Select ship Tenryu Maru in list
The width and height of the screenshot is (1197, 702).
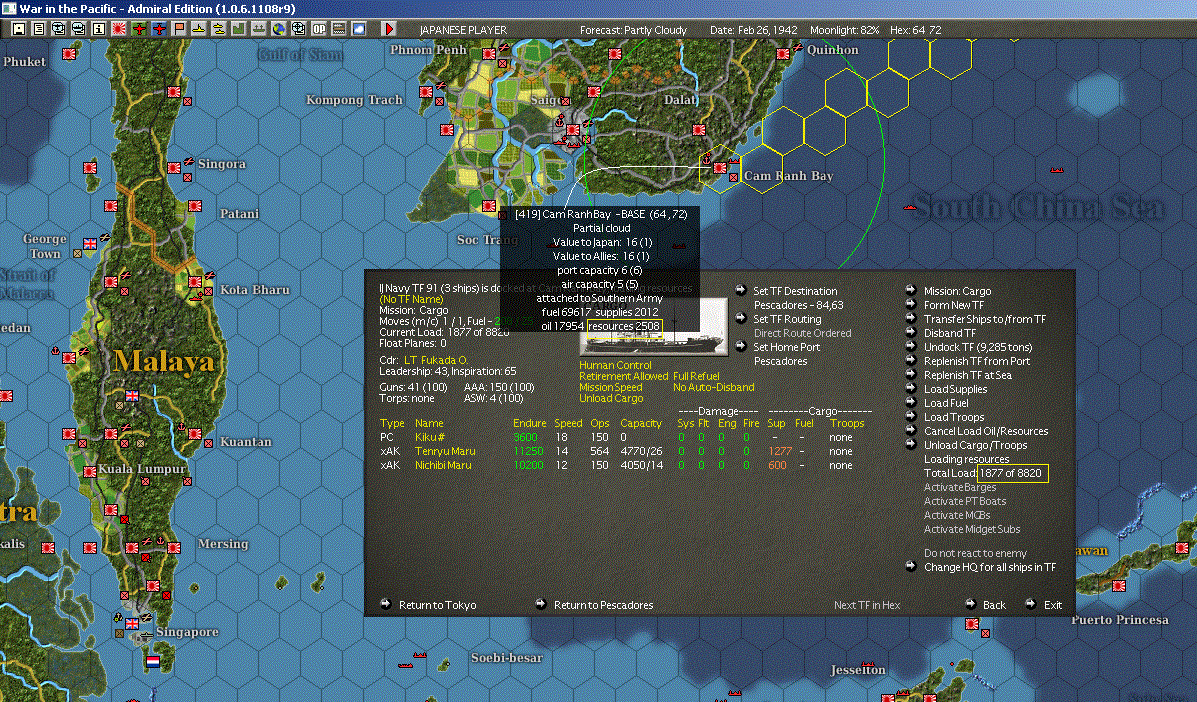coord(445,451)
